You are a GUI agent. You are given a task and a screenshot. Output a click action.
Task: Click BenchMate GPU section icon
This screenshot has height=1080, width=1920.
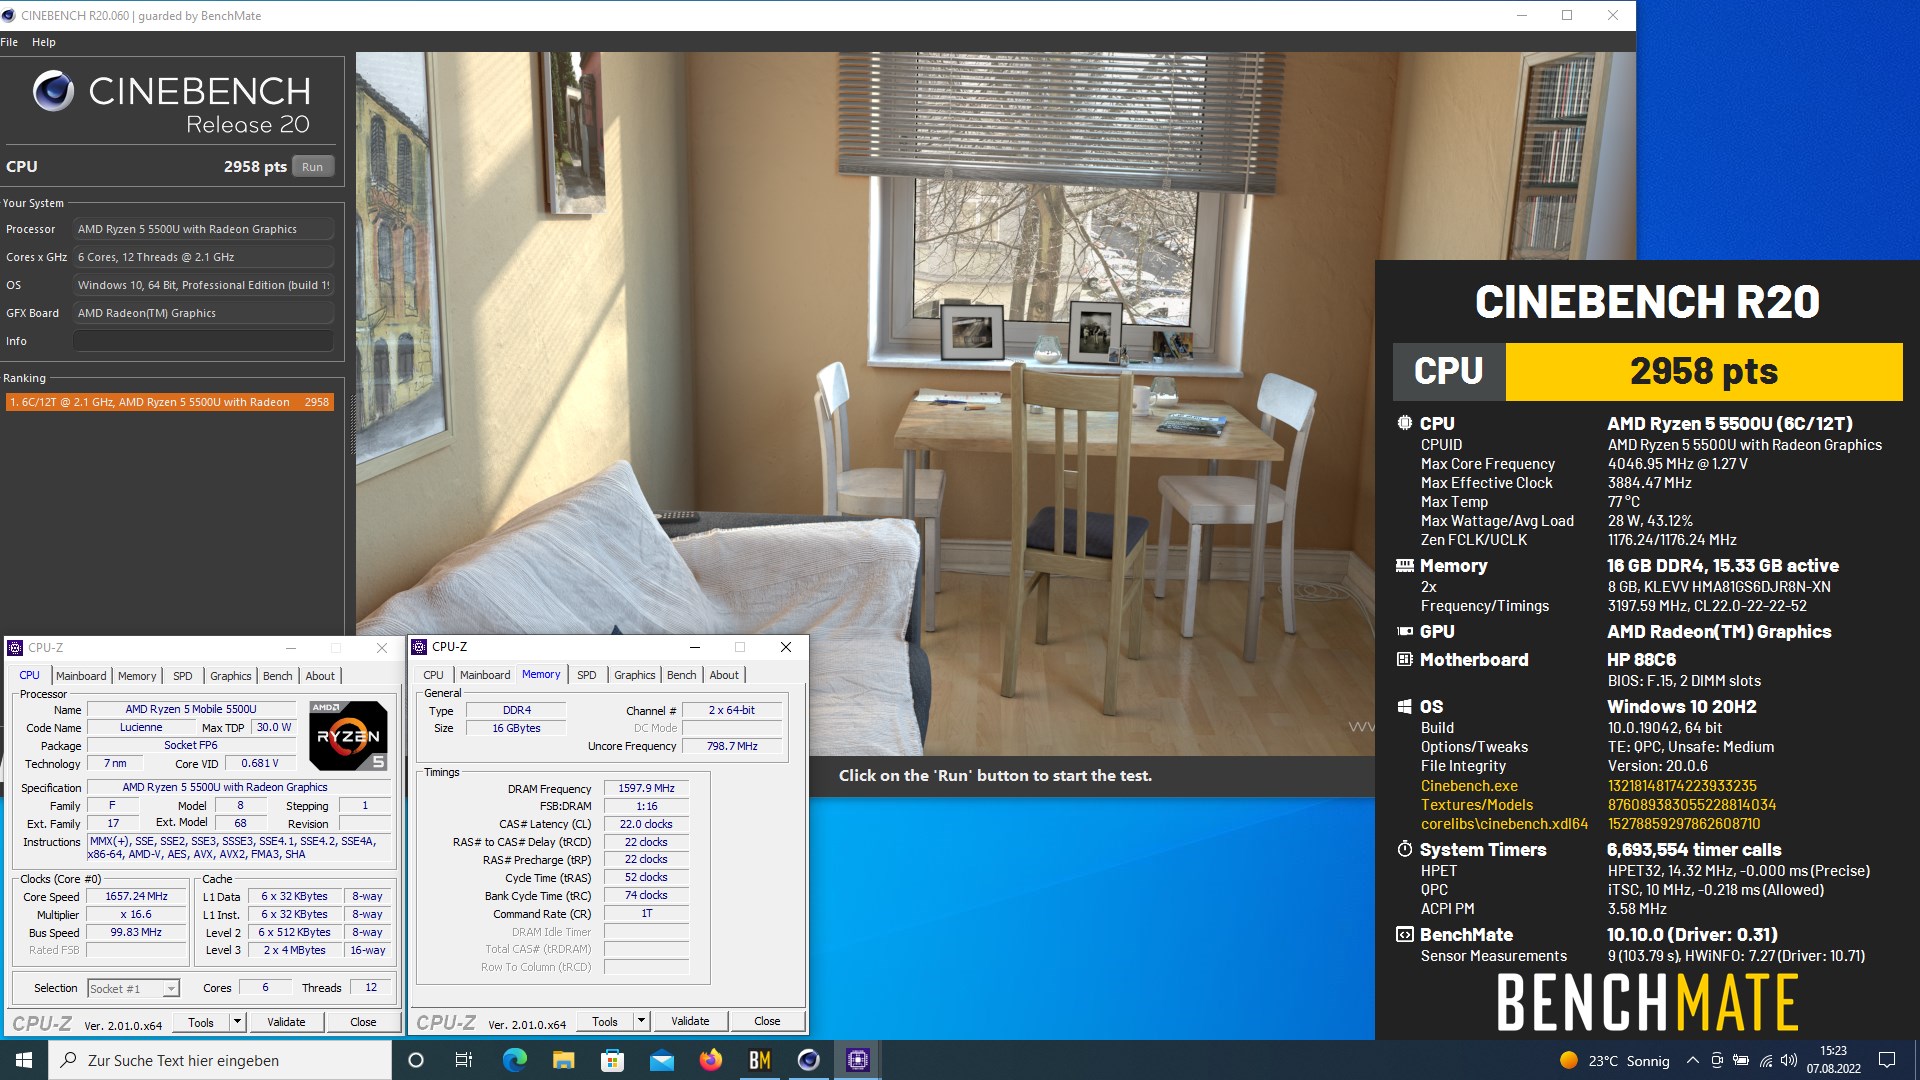click(x=1405, y=631)
